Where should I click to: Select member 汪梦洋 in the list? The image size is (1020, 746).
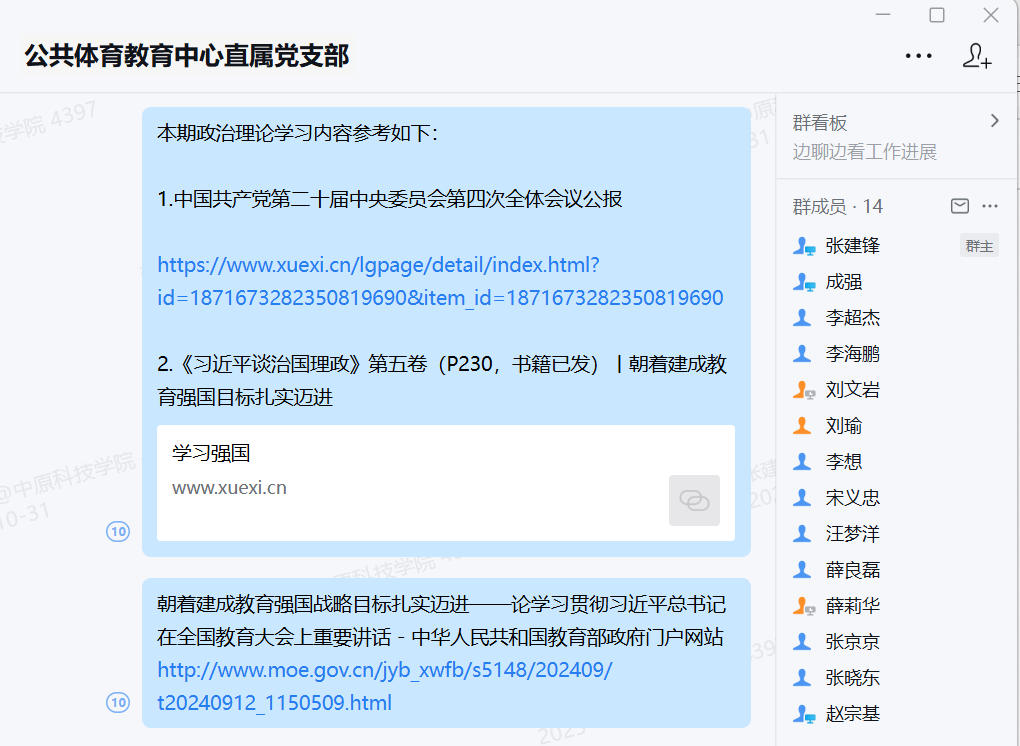click(852, 534)
